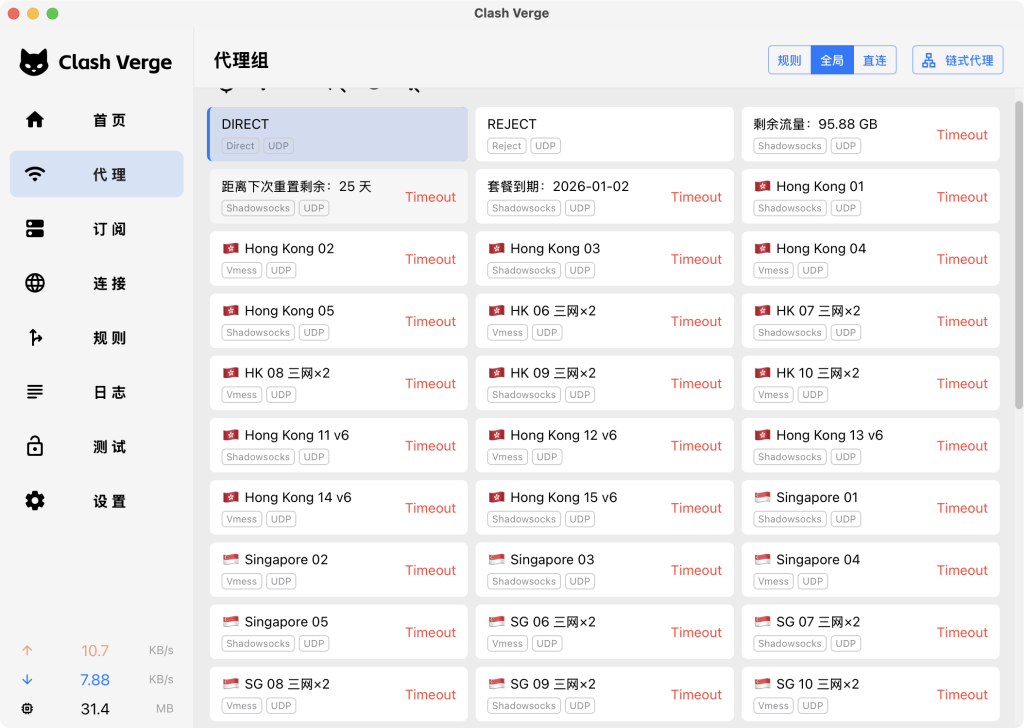Open the 规则 rules page icon
1024x728 pixels.
click(x=34, y=337)
